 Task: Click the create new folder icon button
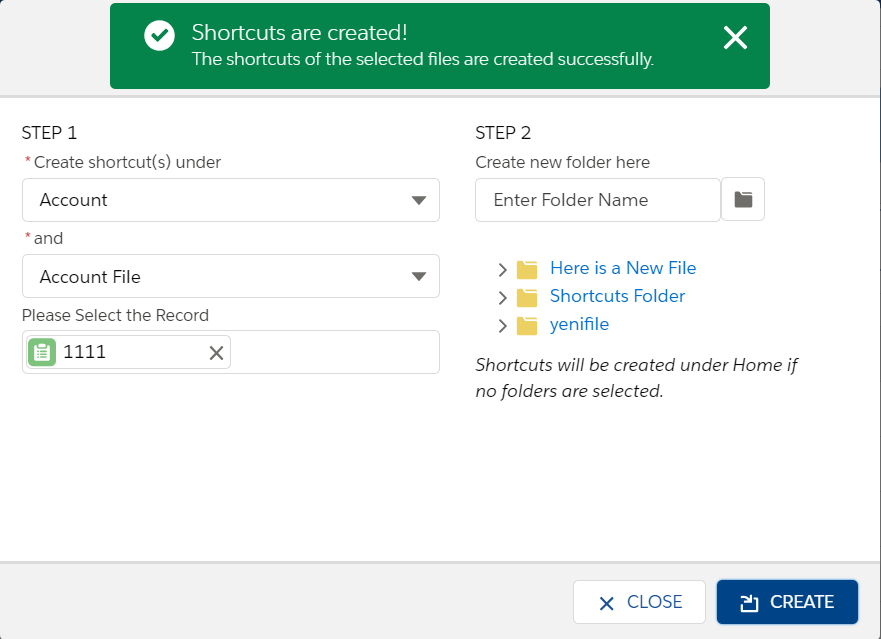(x=743, y=200)
